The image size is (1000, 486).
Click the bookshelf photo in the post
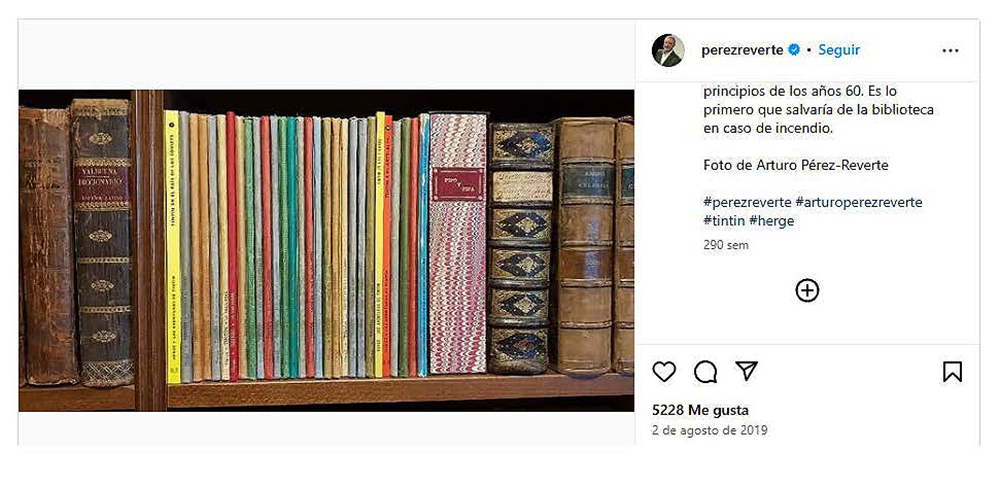click(x=326, y=250)
